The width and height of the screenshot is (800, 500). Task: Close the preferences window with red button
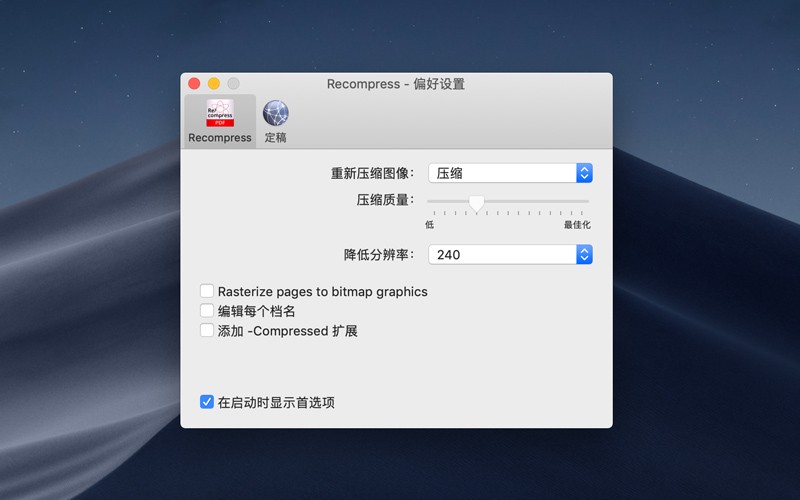194,84
